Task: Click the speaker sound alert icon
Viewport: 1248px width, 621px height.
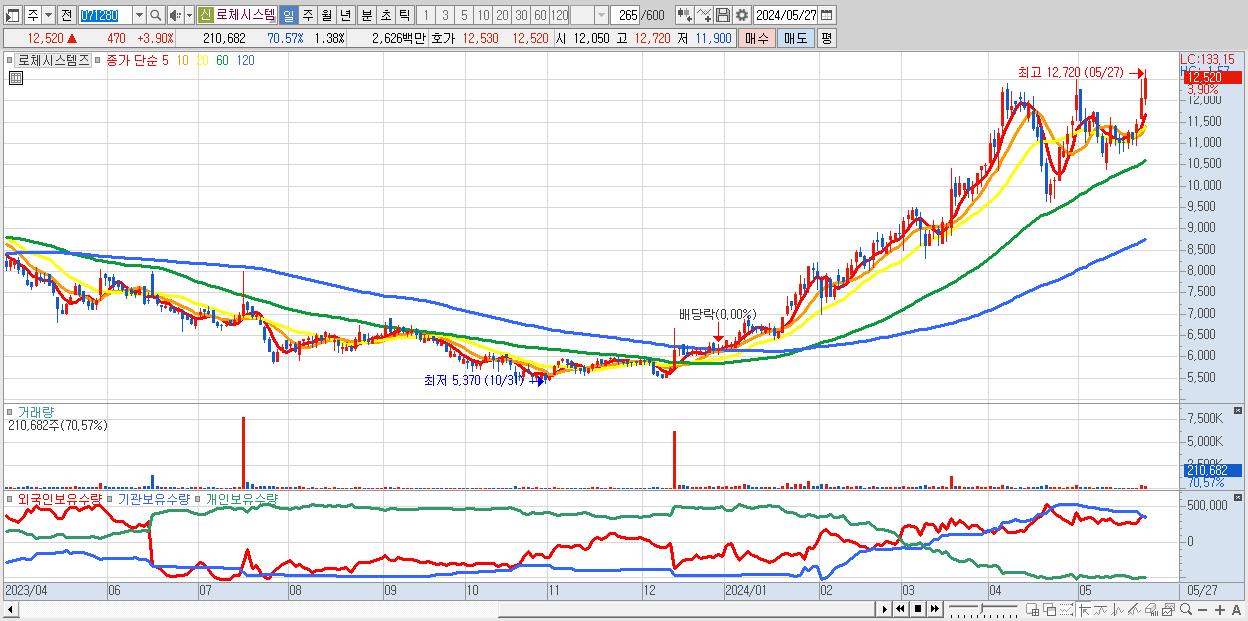Action: point(176,15)
